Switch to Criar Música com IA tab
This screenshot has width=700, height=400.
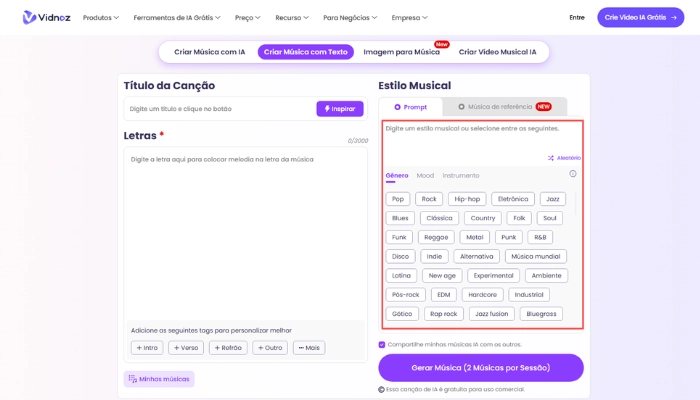[x=209, y=52]
